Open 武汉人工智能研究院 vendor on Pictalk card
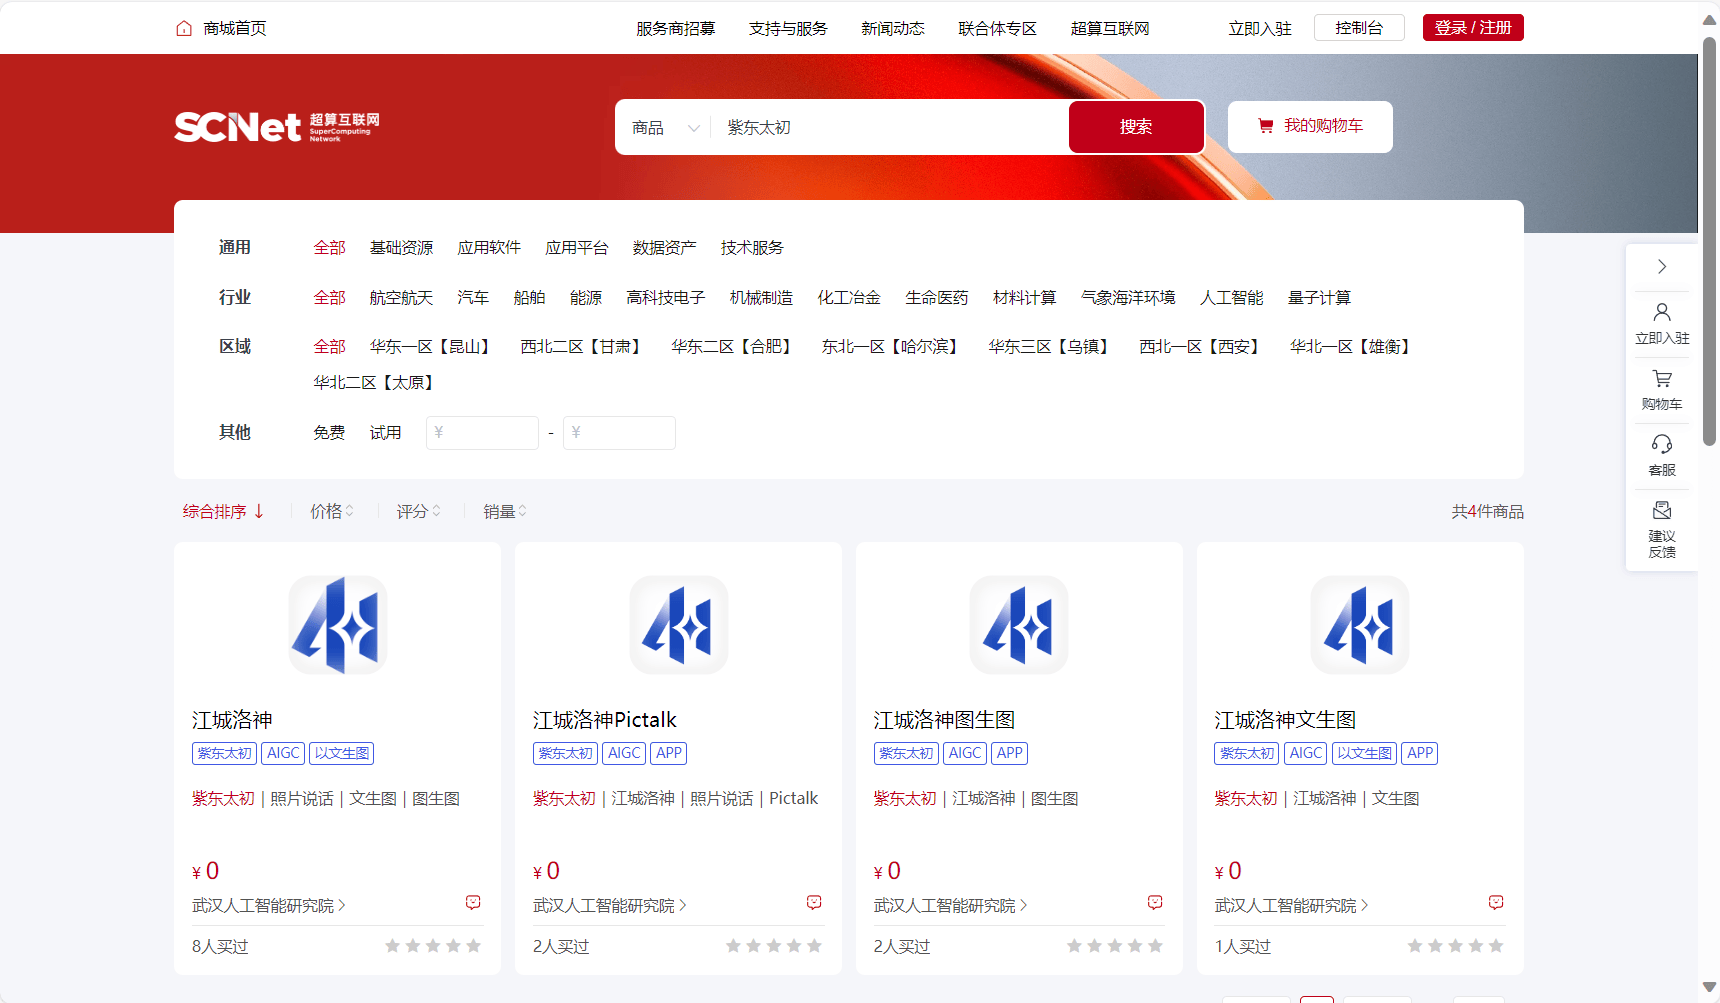The width and height of the screenshot is (1720, 1003). pos(610,906)
